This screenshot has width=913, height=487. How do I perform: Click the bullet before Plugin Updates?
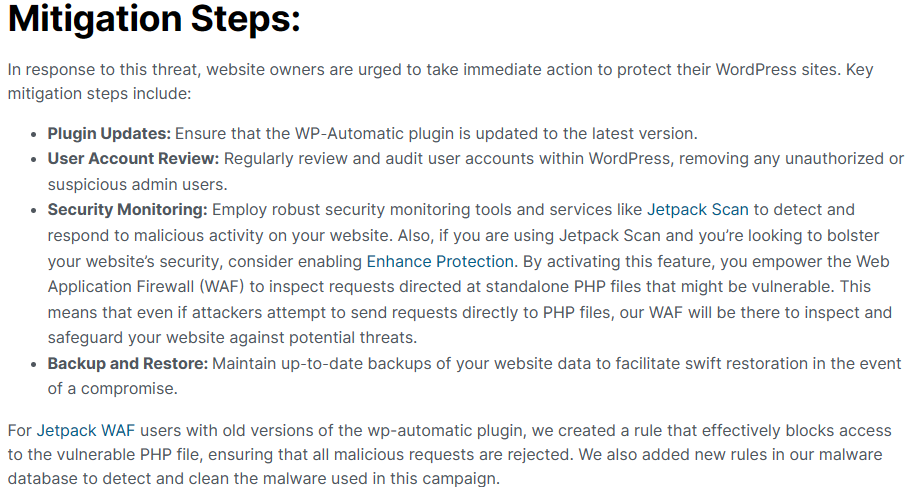coord(33,135)
